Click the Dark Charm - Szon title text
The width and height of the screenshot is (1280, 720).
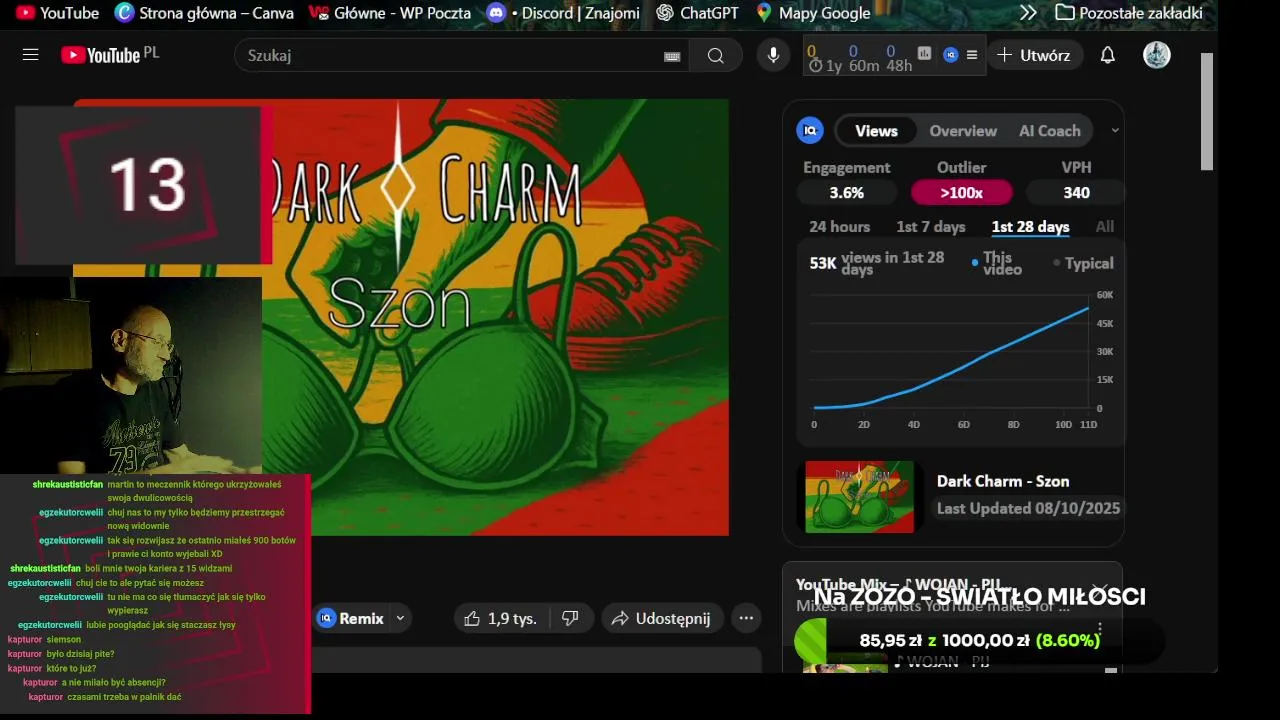[x=1003, y=481]
